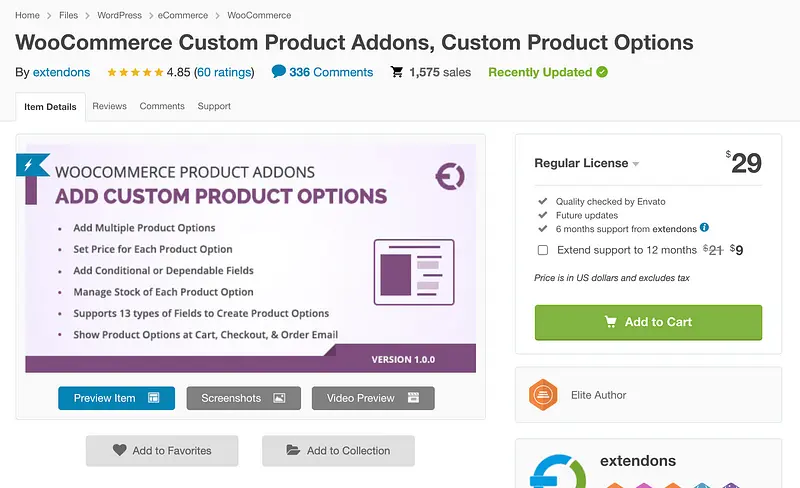The image size is (800, 488).
Task: Click the shopping cart sales icon
Action: [397, 72]
